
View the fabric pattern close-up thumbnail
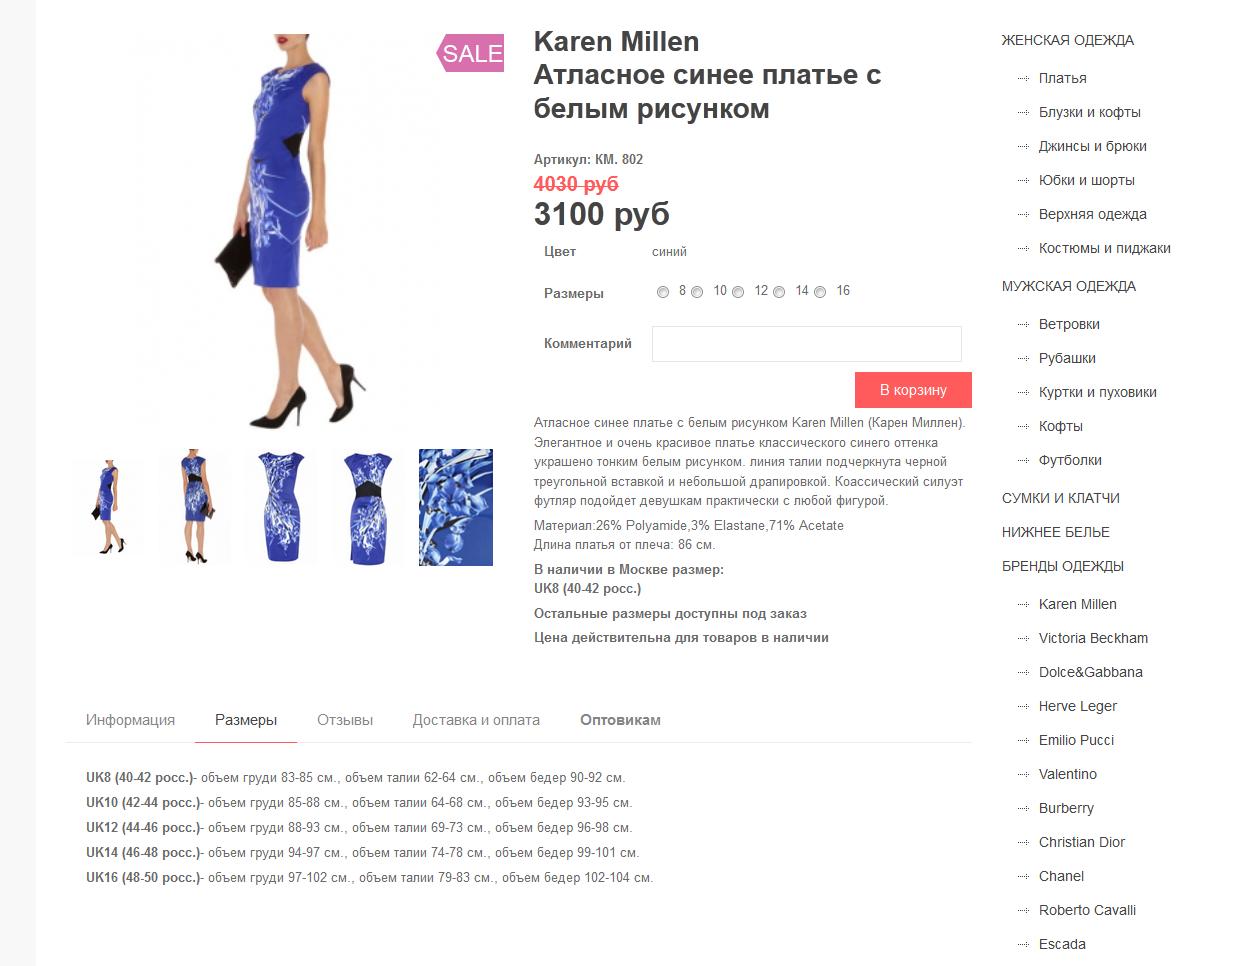(x=456, y=507)
